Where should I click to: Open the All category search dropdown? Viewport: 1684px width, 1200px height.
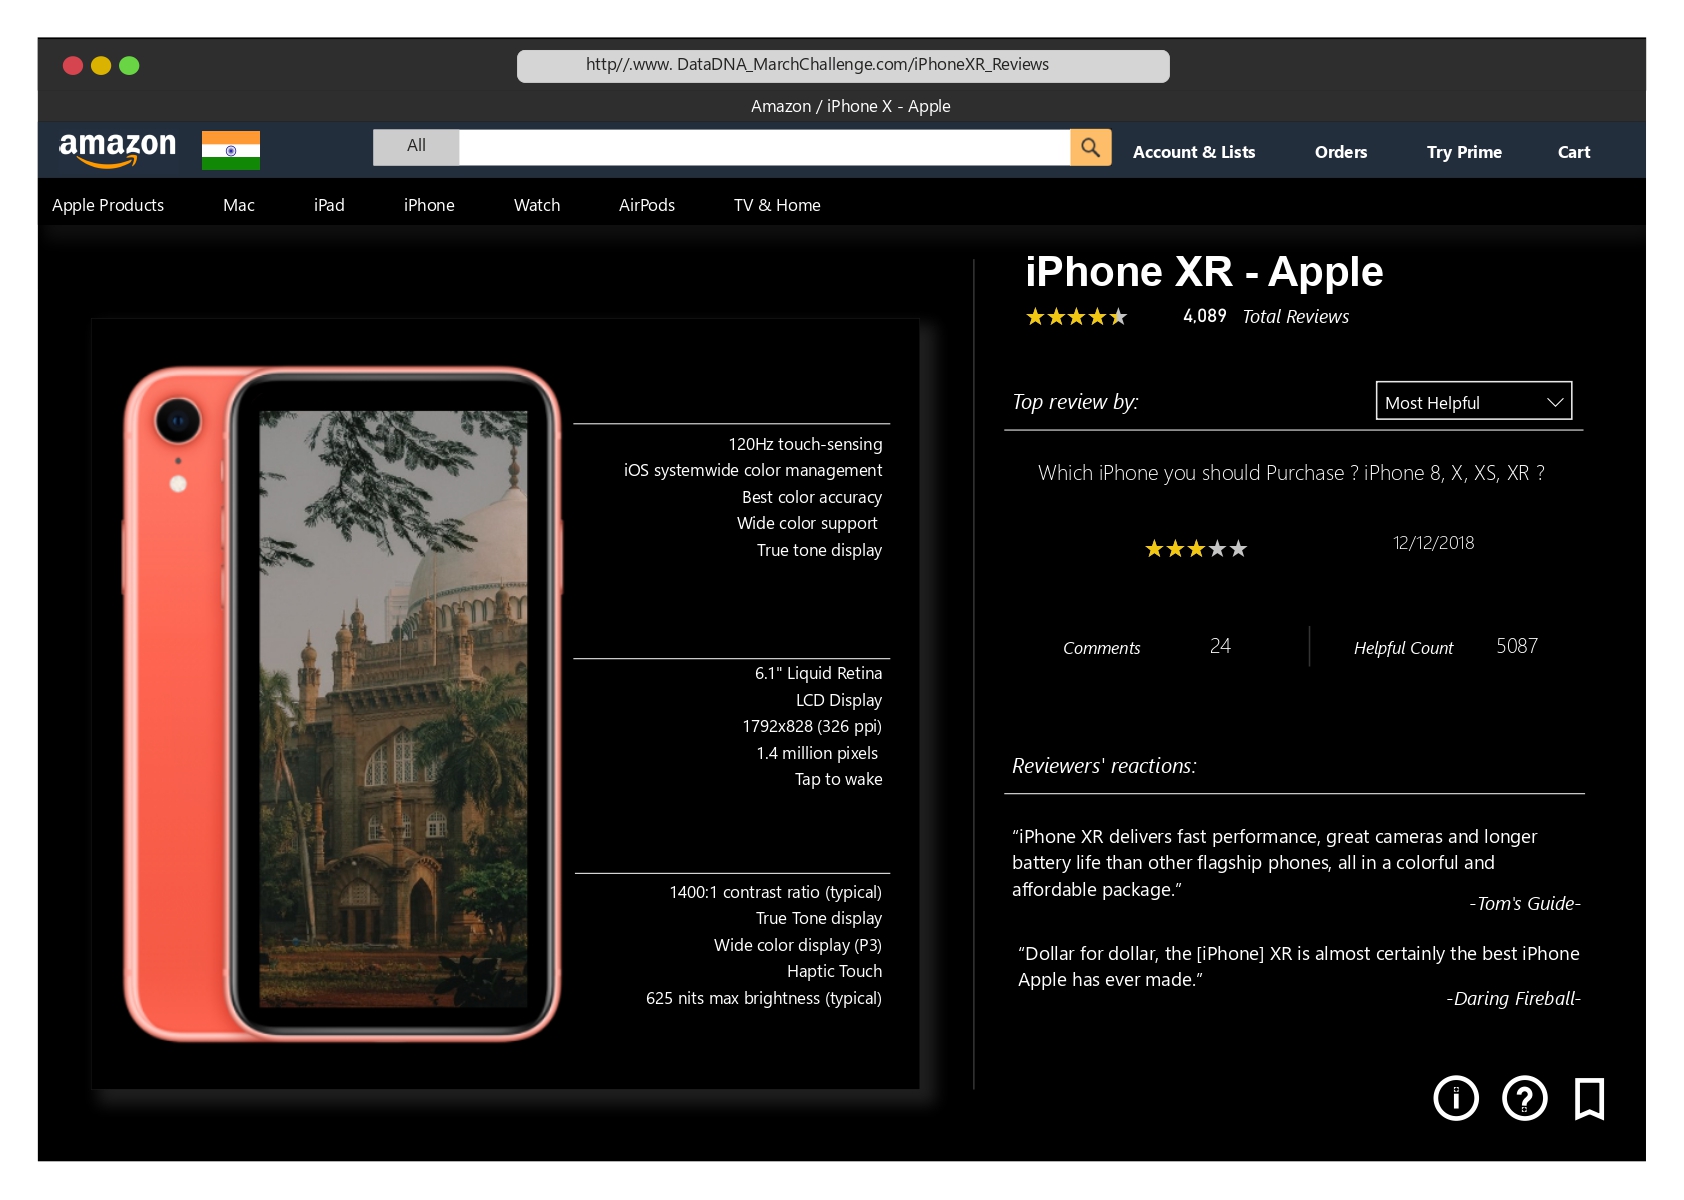[x=416, y=147]
